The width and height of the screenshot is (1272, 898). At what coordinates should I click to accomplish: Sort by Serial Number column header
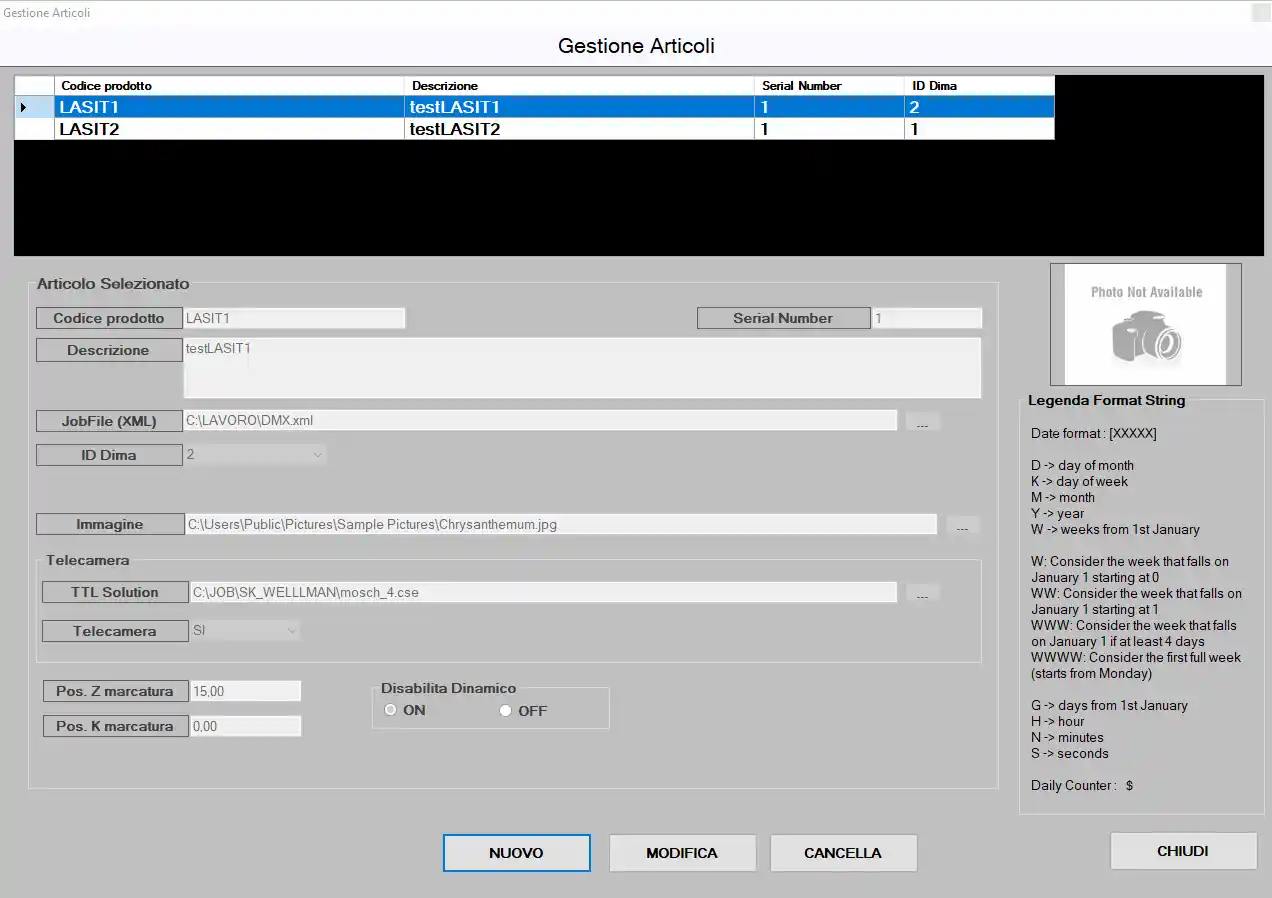[x=828, y=86]
